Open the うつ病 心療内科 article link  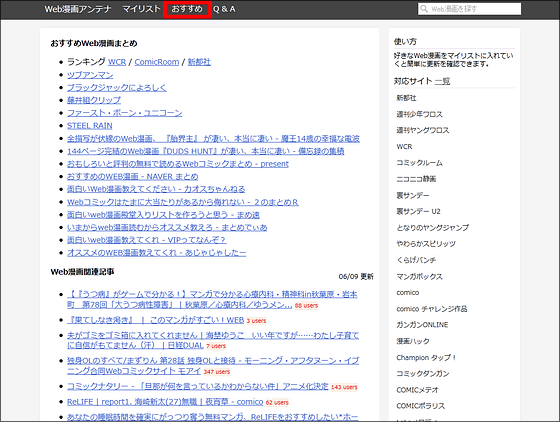212,300
